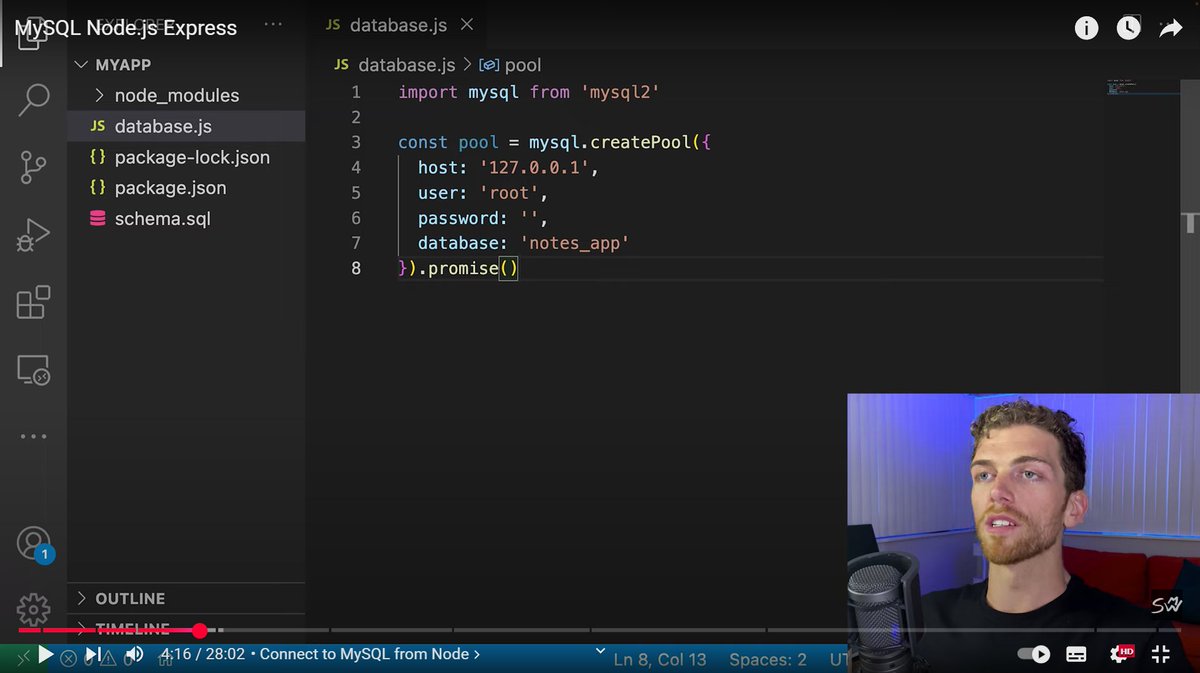Open package.json file
Image resolution: width=1200 pixels, height=673 pixels.
pos(186,188)
